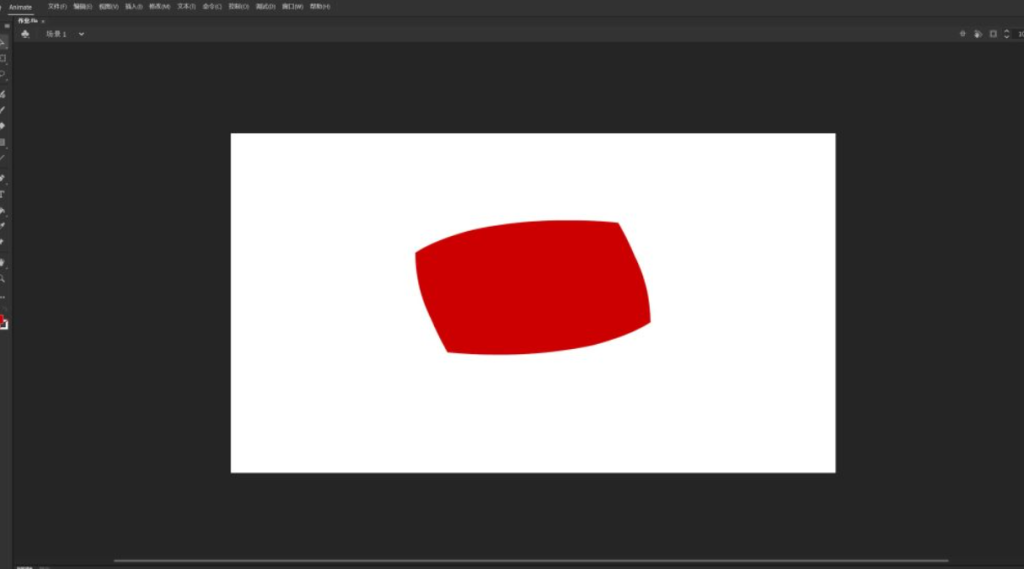Open the 窗口(W) menu
Image resolution: width=1024 pixels, height=569 pixels.
click(x=293, y=7)
